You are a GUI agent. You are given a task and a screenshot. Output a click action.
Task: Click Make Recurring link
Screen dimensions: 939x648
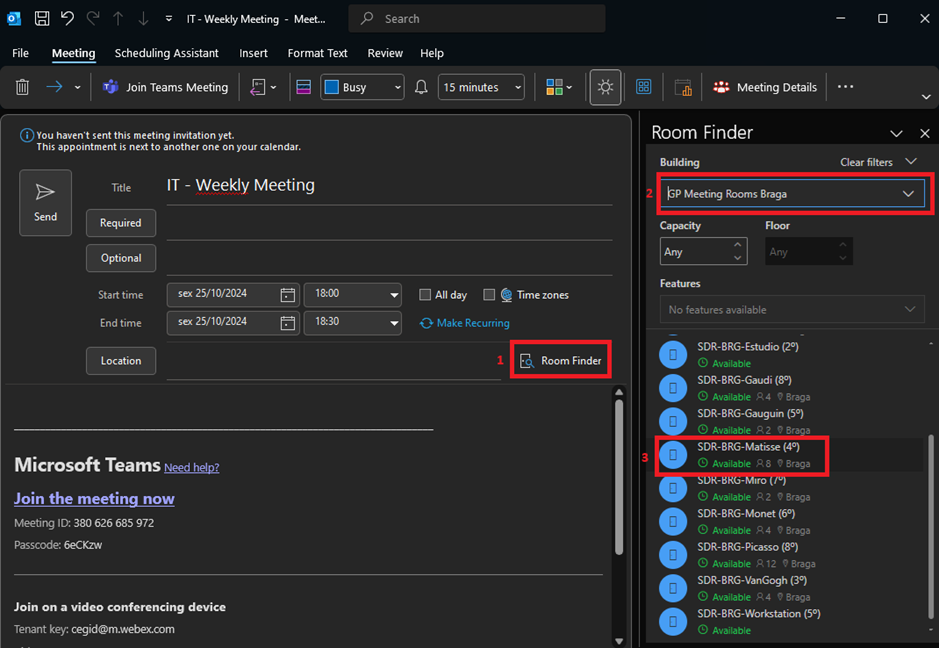(x=465, y=323)
